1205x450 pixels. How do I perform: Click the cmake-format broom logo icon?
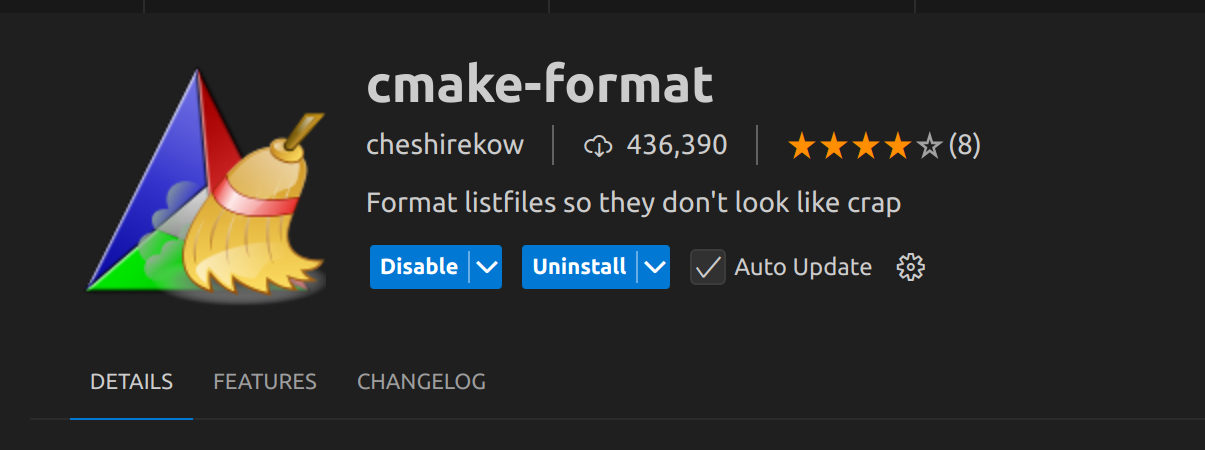pos(205,185)
